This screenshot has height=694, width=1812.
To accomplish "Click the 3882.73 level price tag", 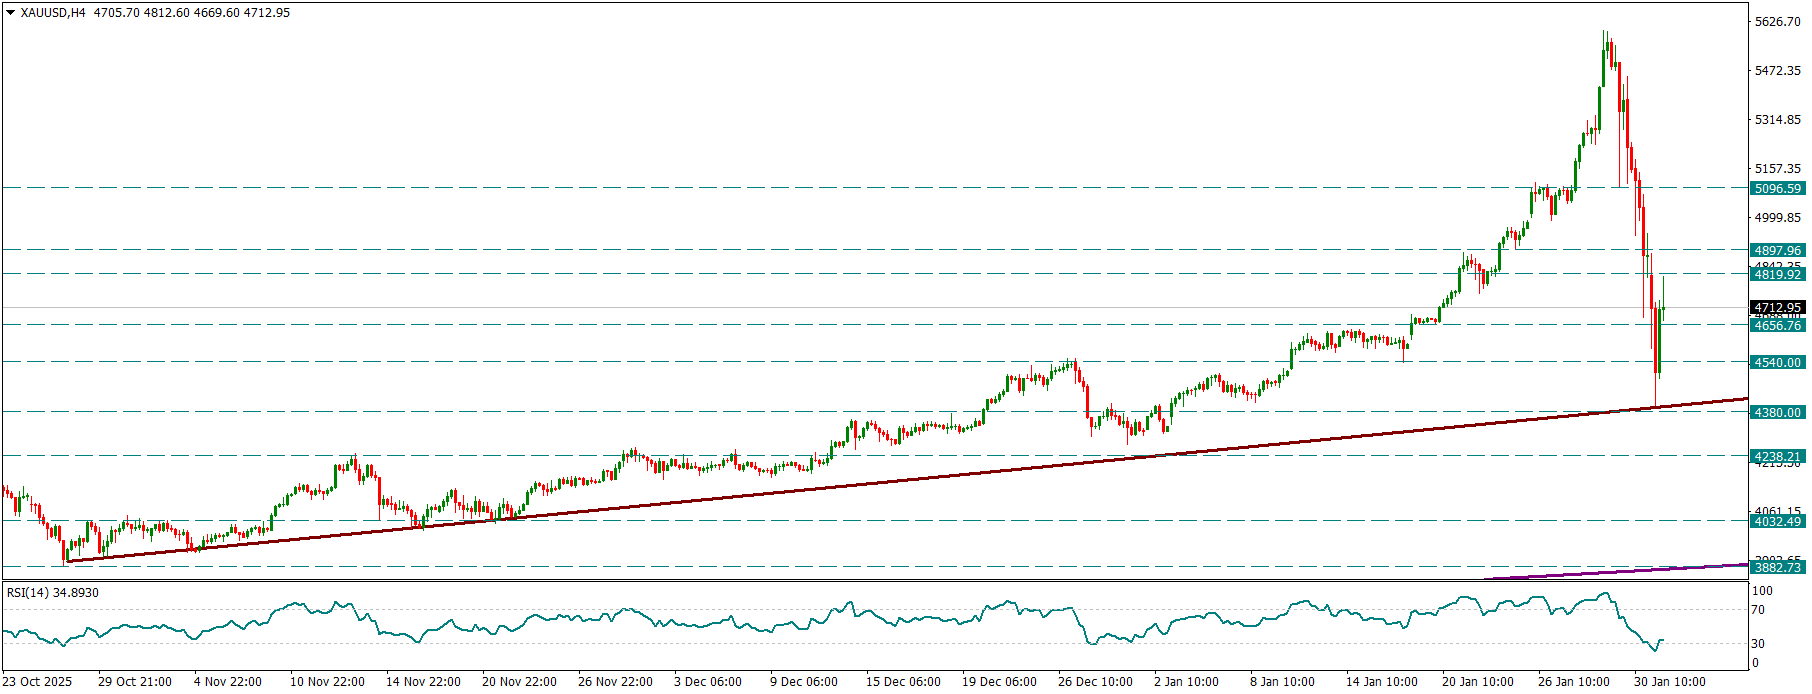I will (x=1777, y=567).
